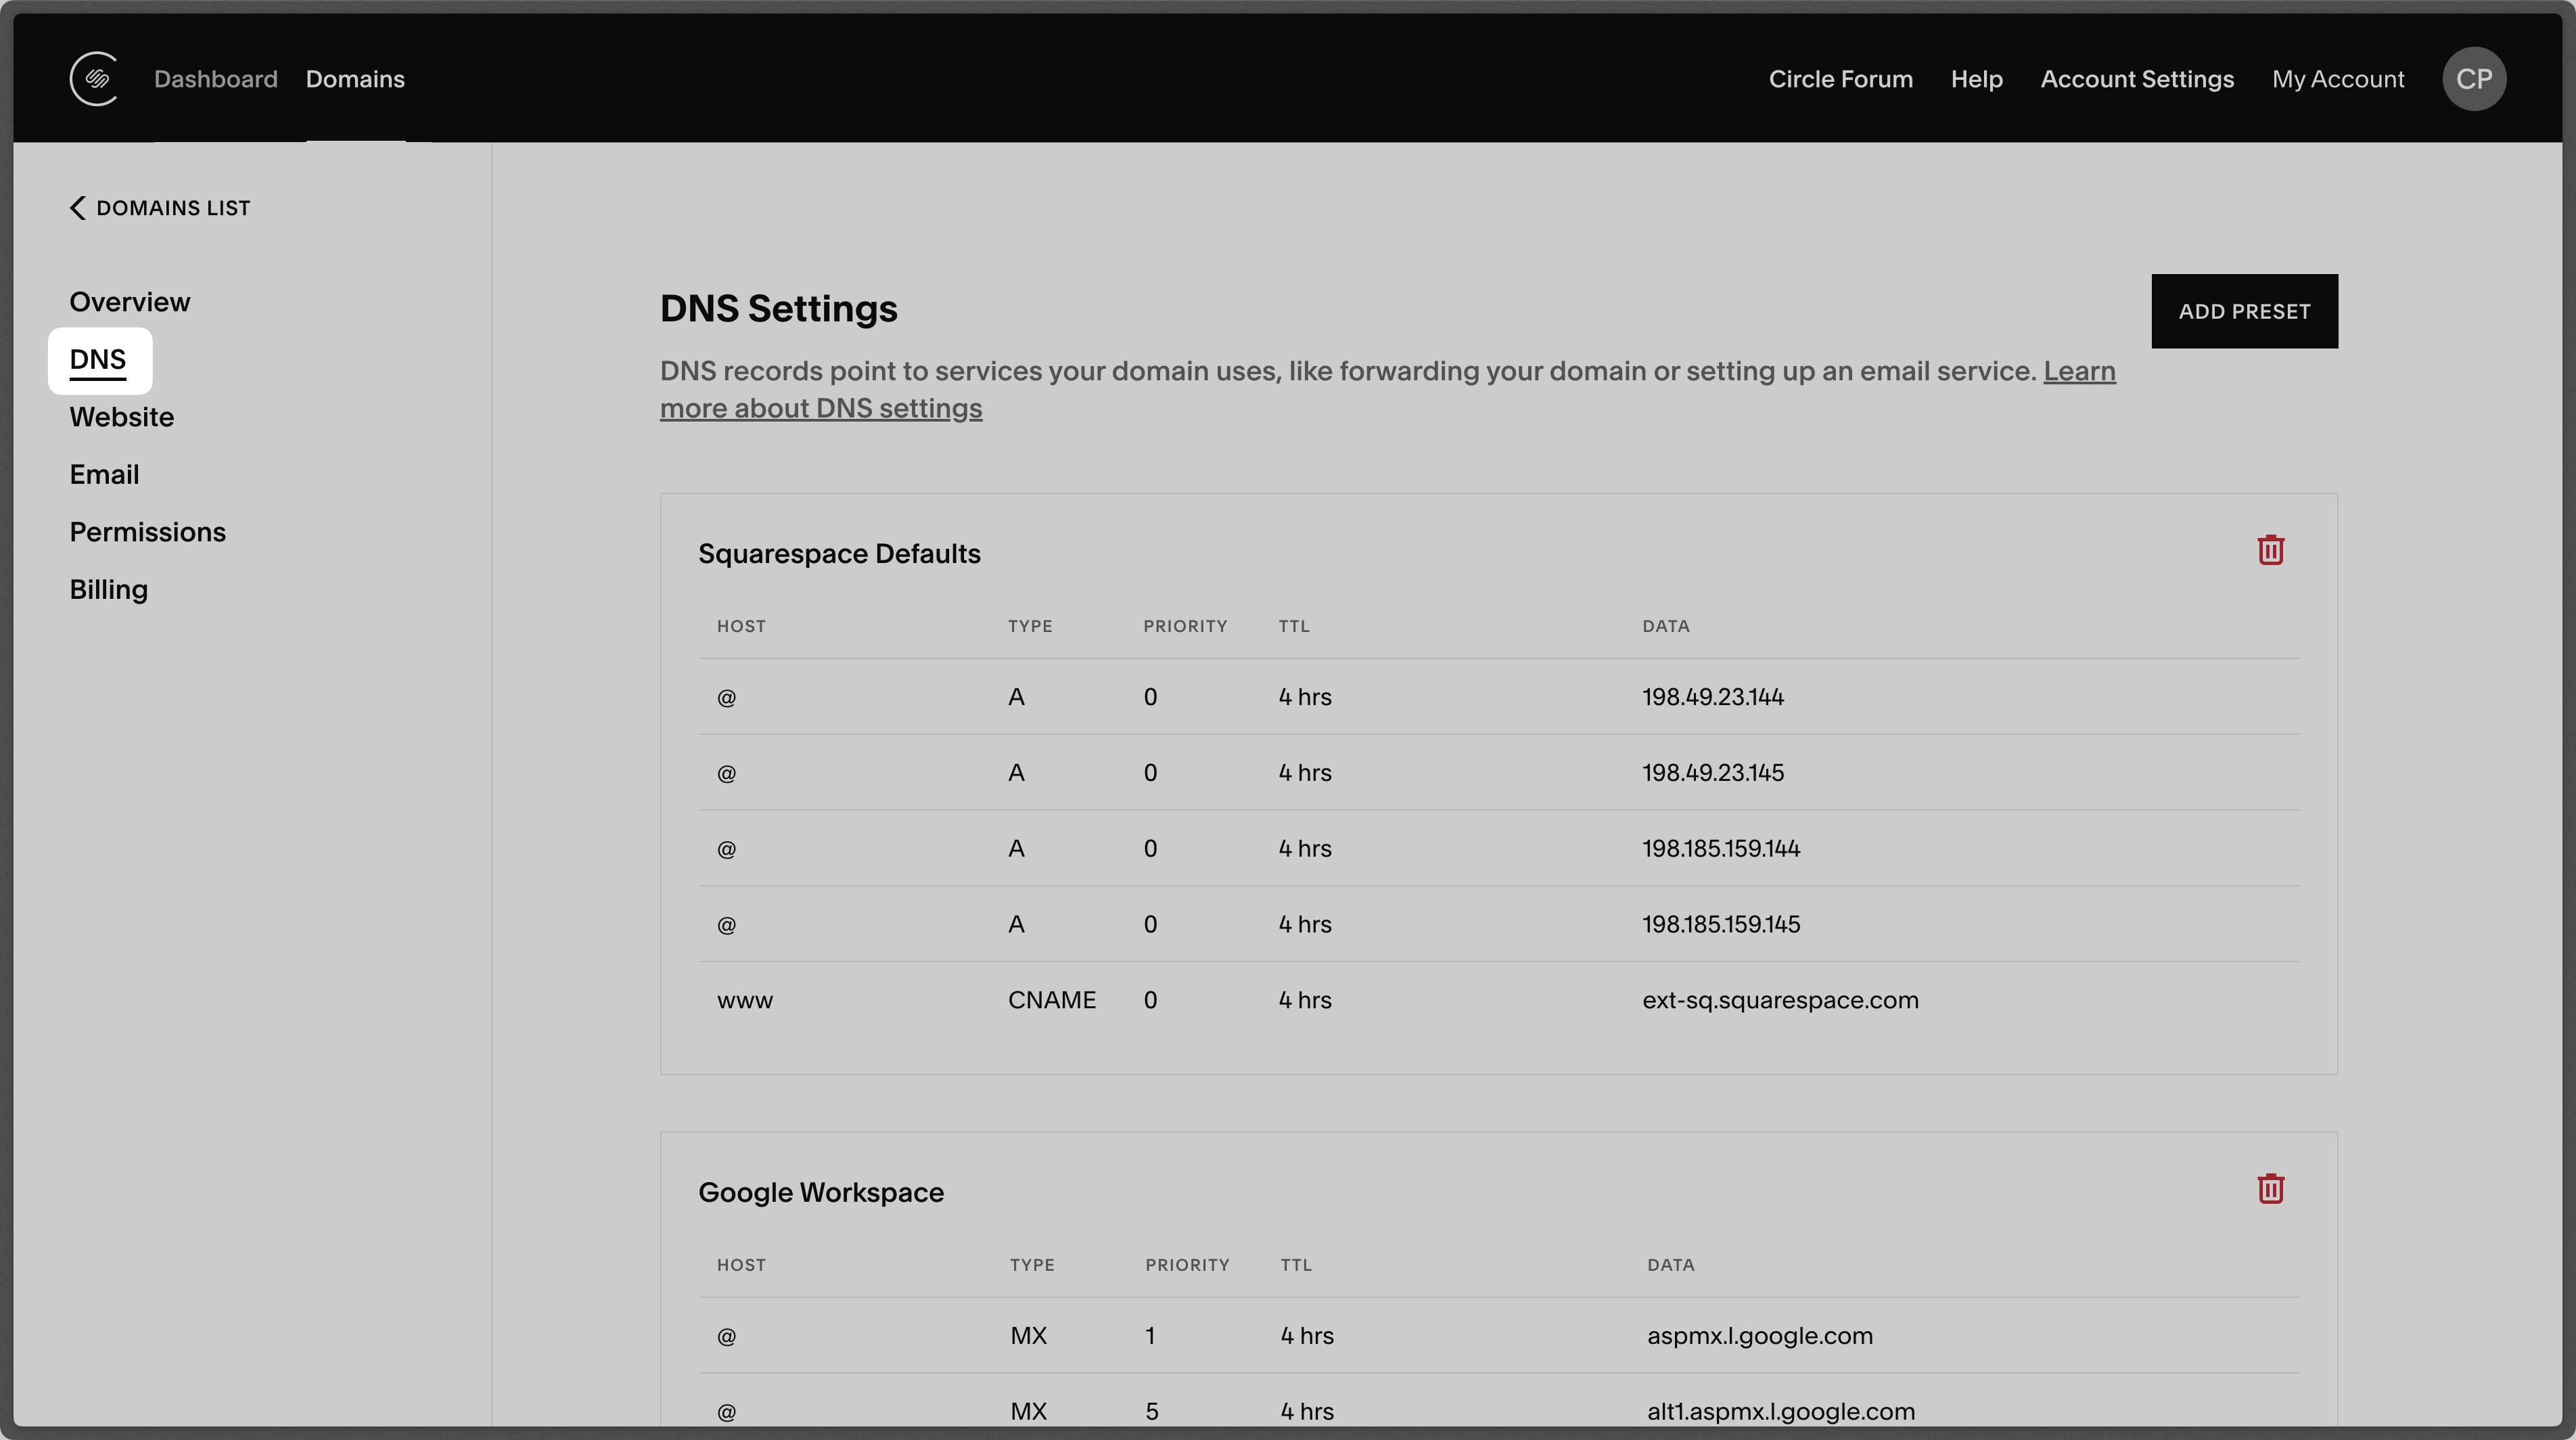2576x1440 pixels.
Task: Delete the Google Workspace preset
Action: [2270, 1189]
